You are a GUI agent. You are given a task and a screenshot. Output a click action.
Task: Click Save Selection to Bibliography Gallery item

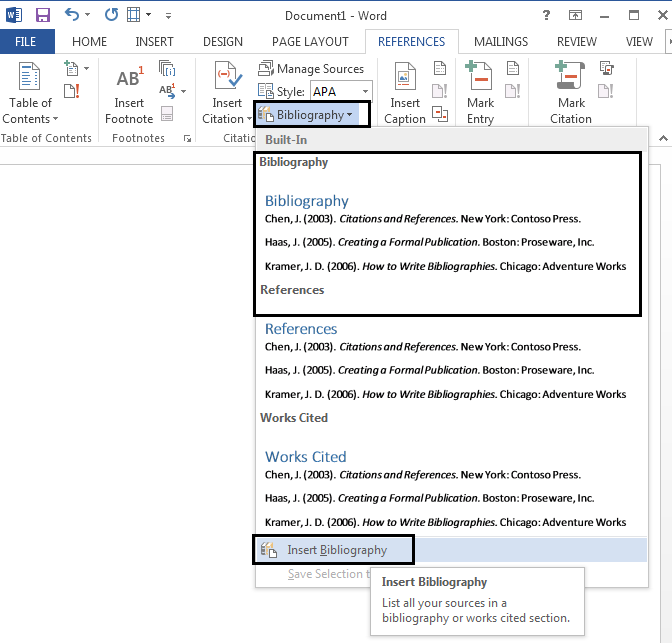(328, 574)
